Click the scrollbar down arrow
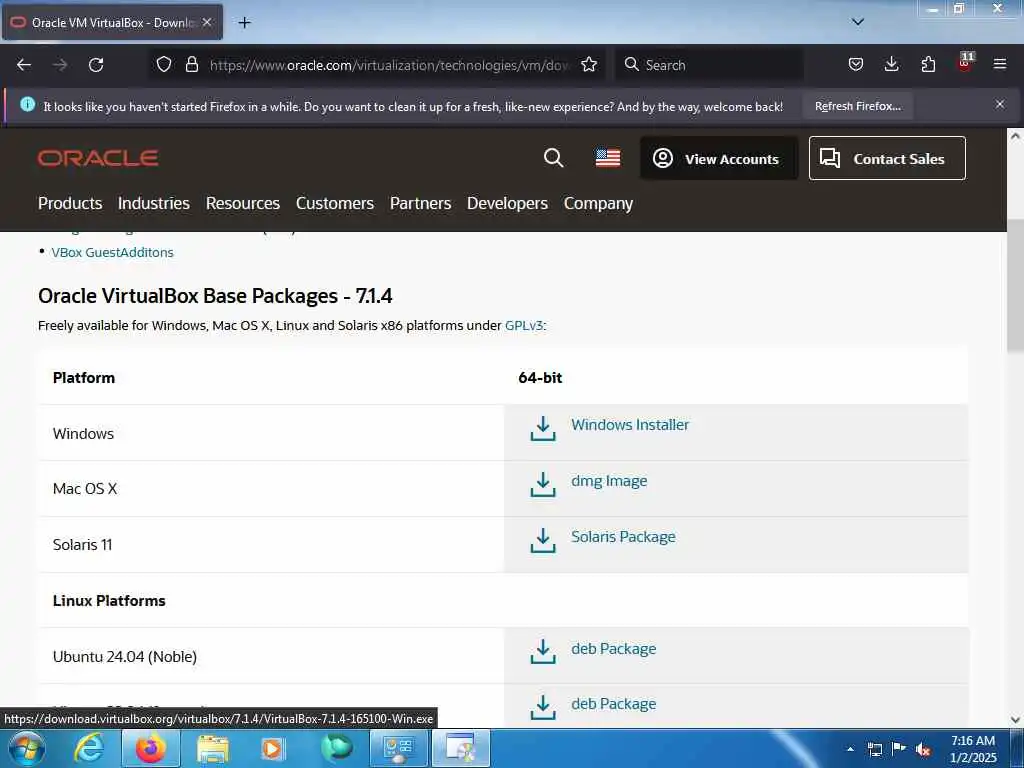 point(1015,720)
